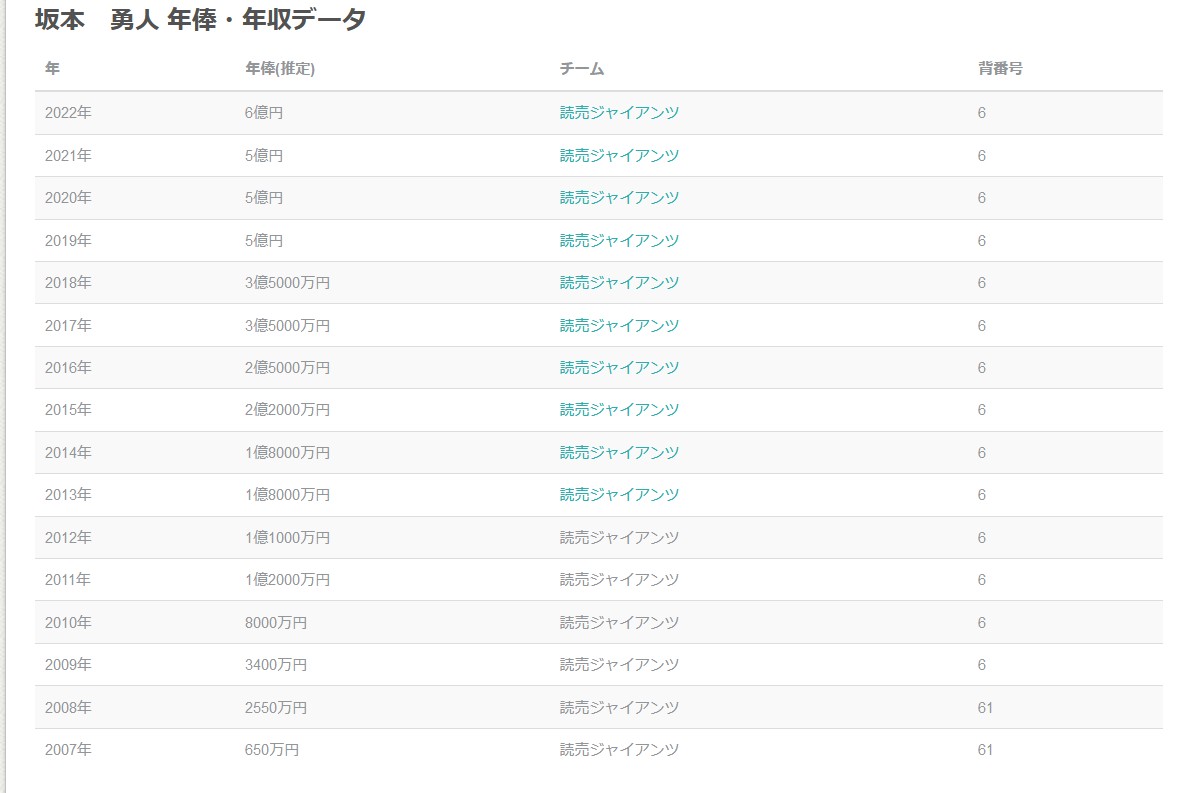Open the 読売ジャイアンツ link for 2017年
Image resolution: width=1185 pixels, height=793 pixels.
(619, 326)
